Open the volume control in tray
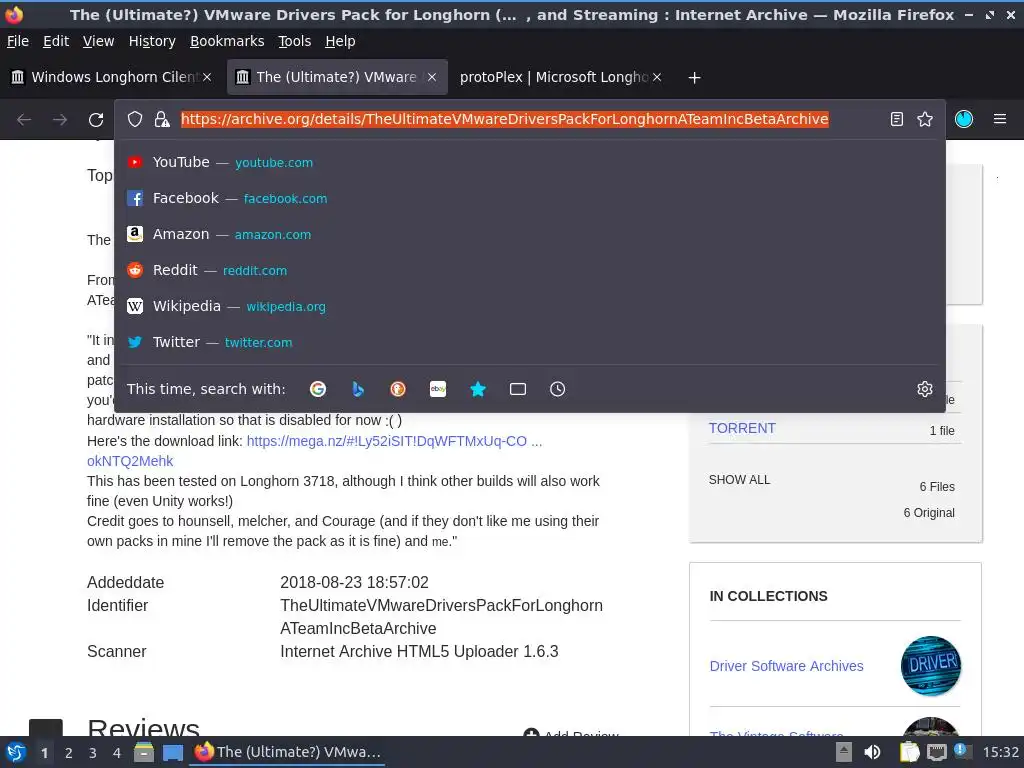Viewport: 1024px width, 768px height. 872,752
